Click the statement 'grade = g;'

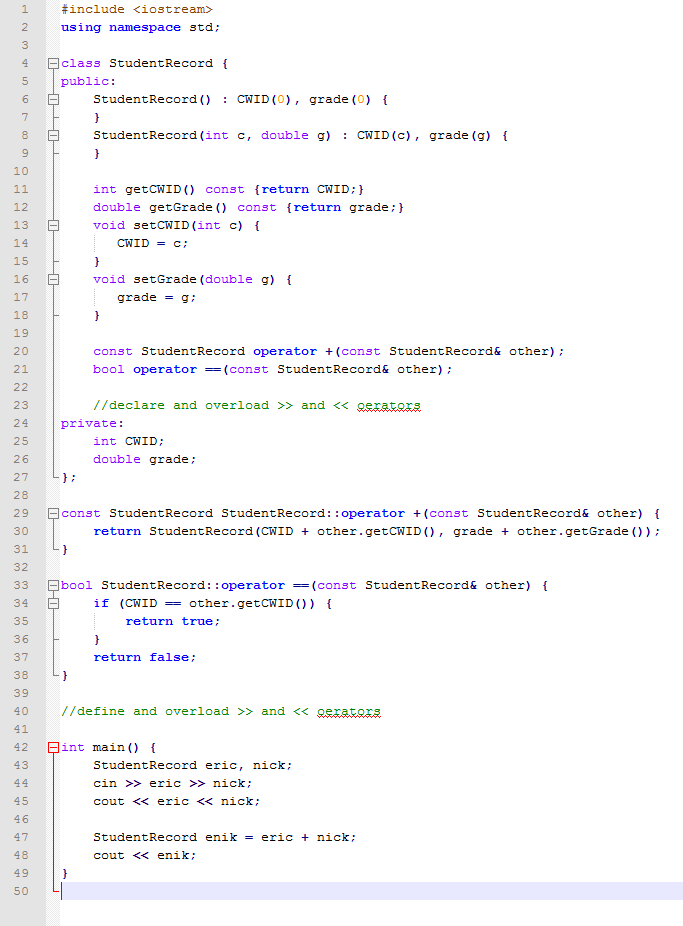point(156,298)
